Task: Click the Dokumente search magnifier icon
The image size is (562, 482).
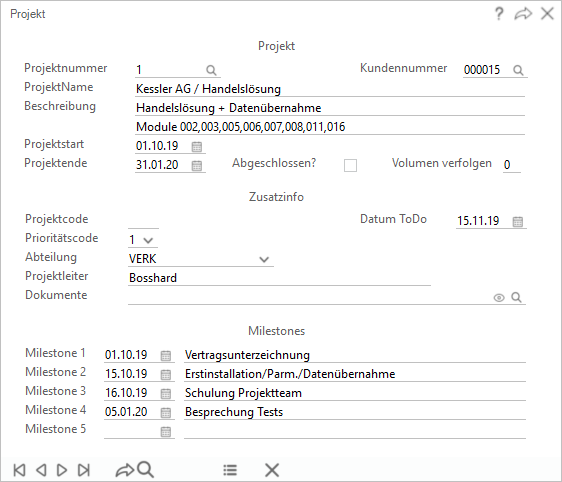Action: (516, 297)
